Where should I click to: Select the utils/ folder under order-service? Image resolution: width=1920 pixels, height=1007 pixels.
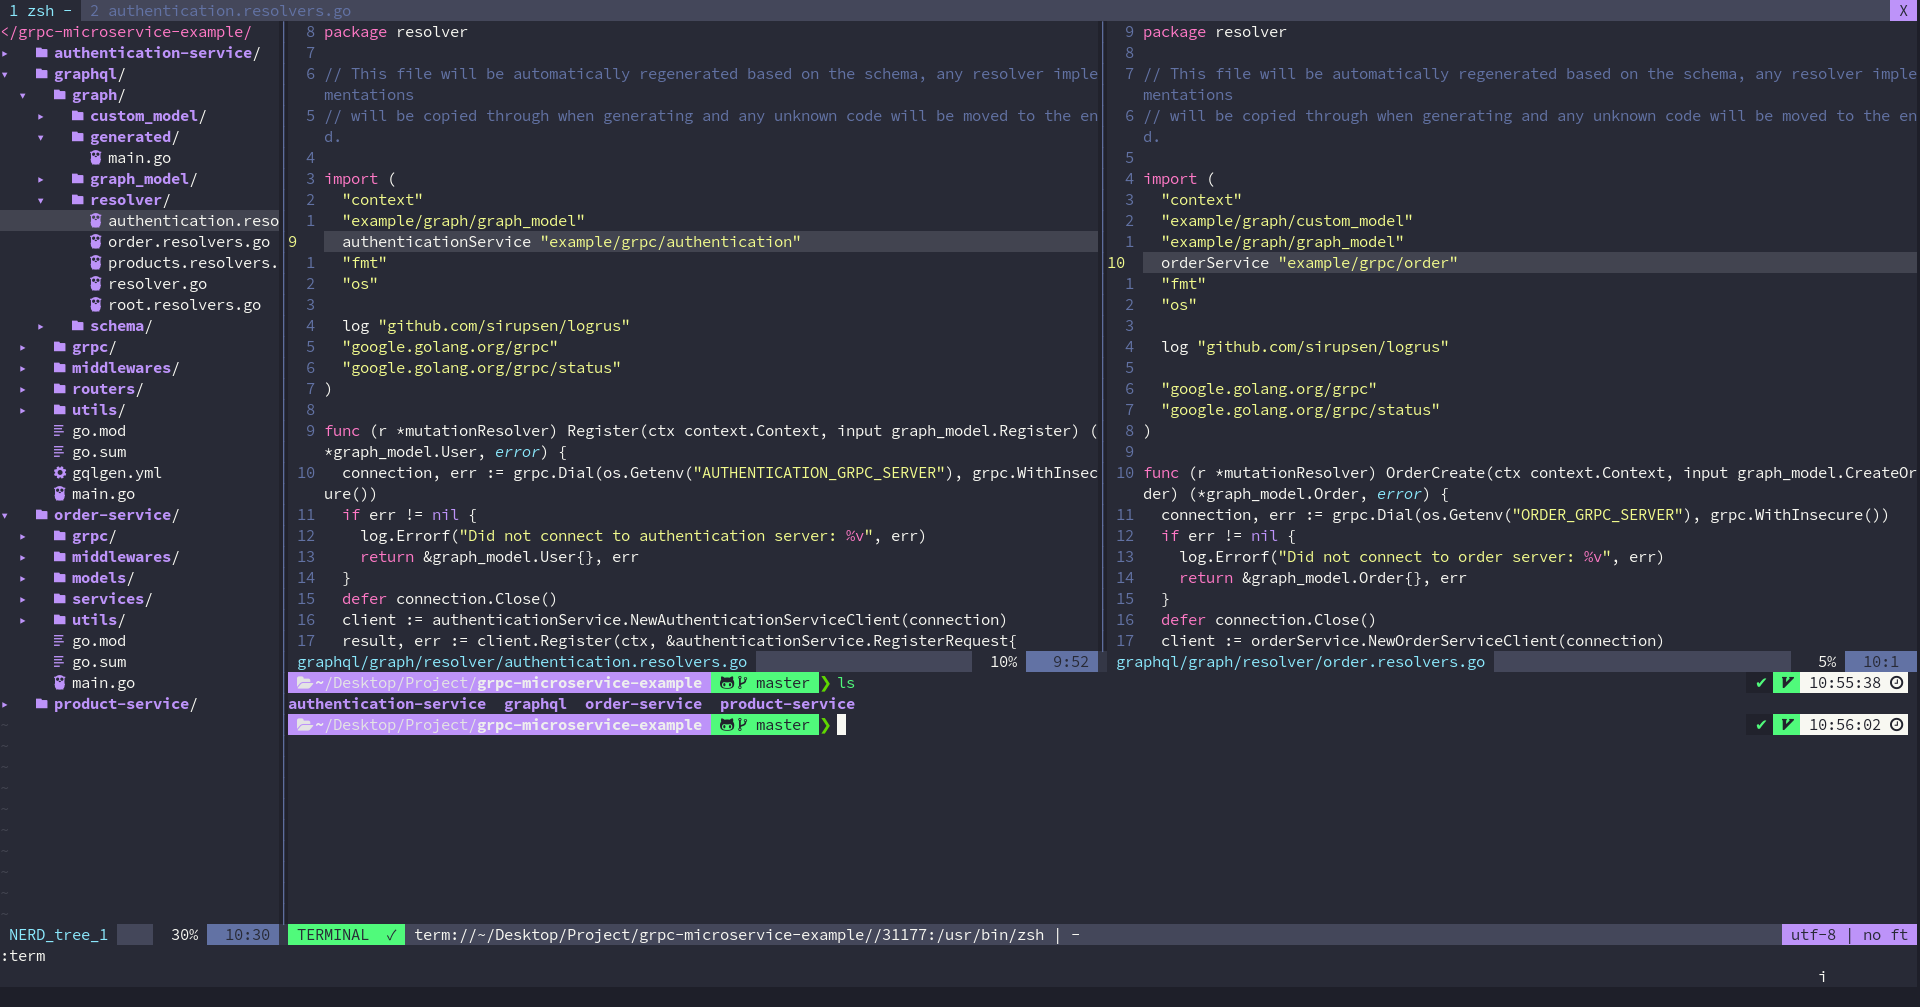98,620
